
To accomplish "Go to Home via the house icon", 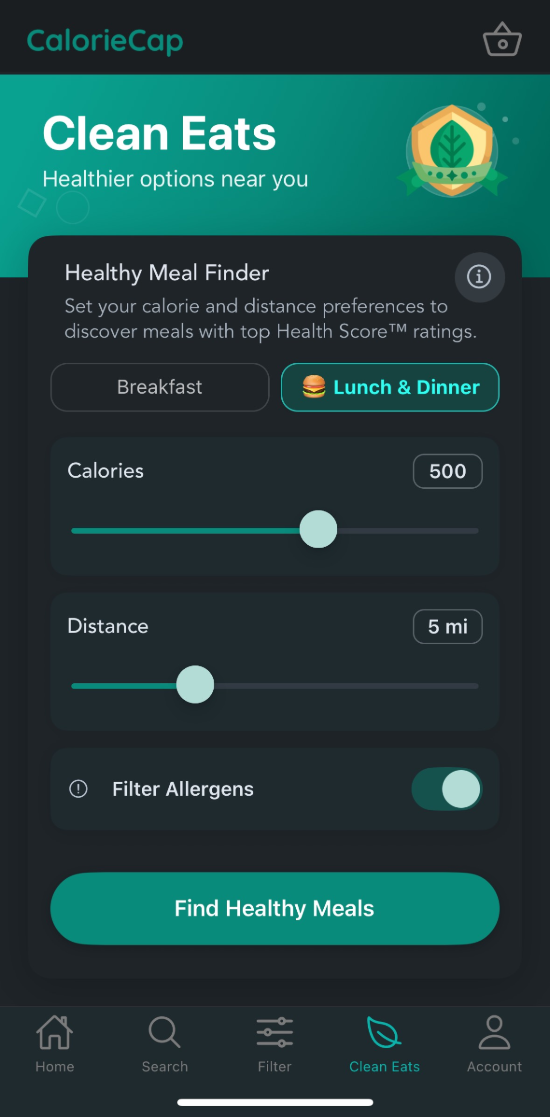I will point(55,1032).
